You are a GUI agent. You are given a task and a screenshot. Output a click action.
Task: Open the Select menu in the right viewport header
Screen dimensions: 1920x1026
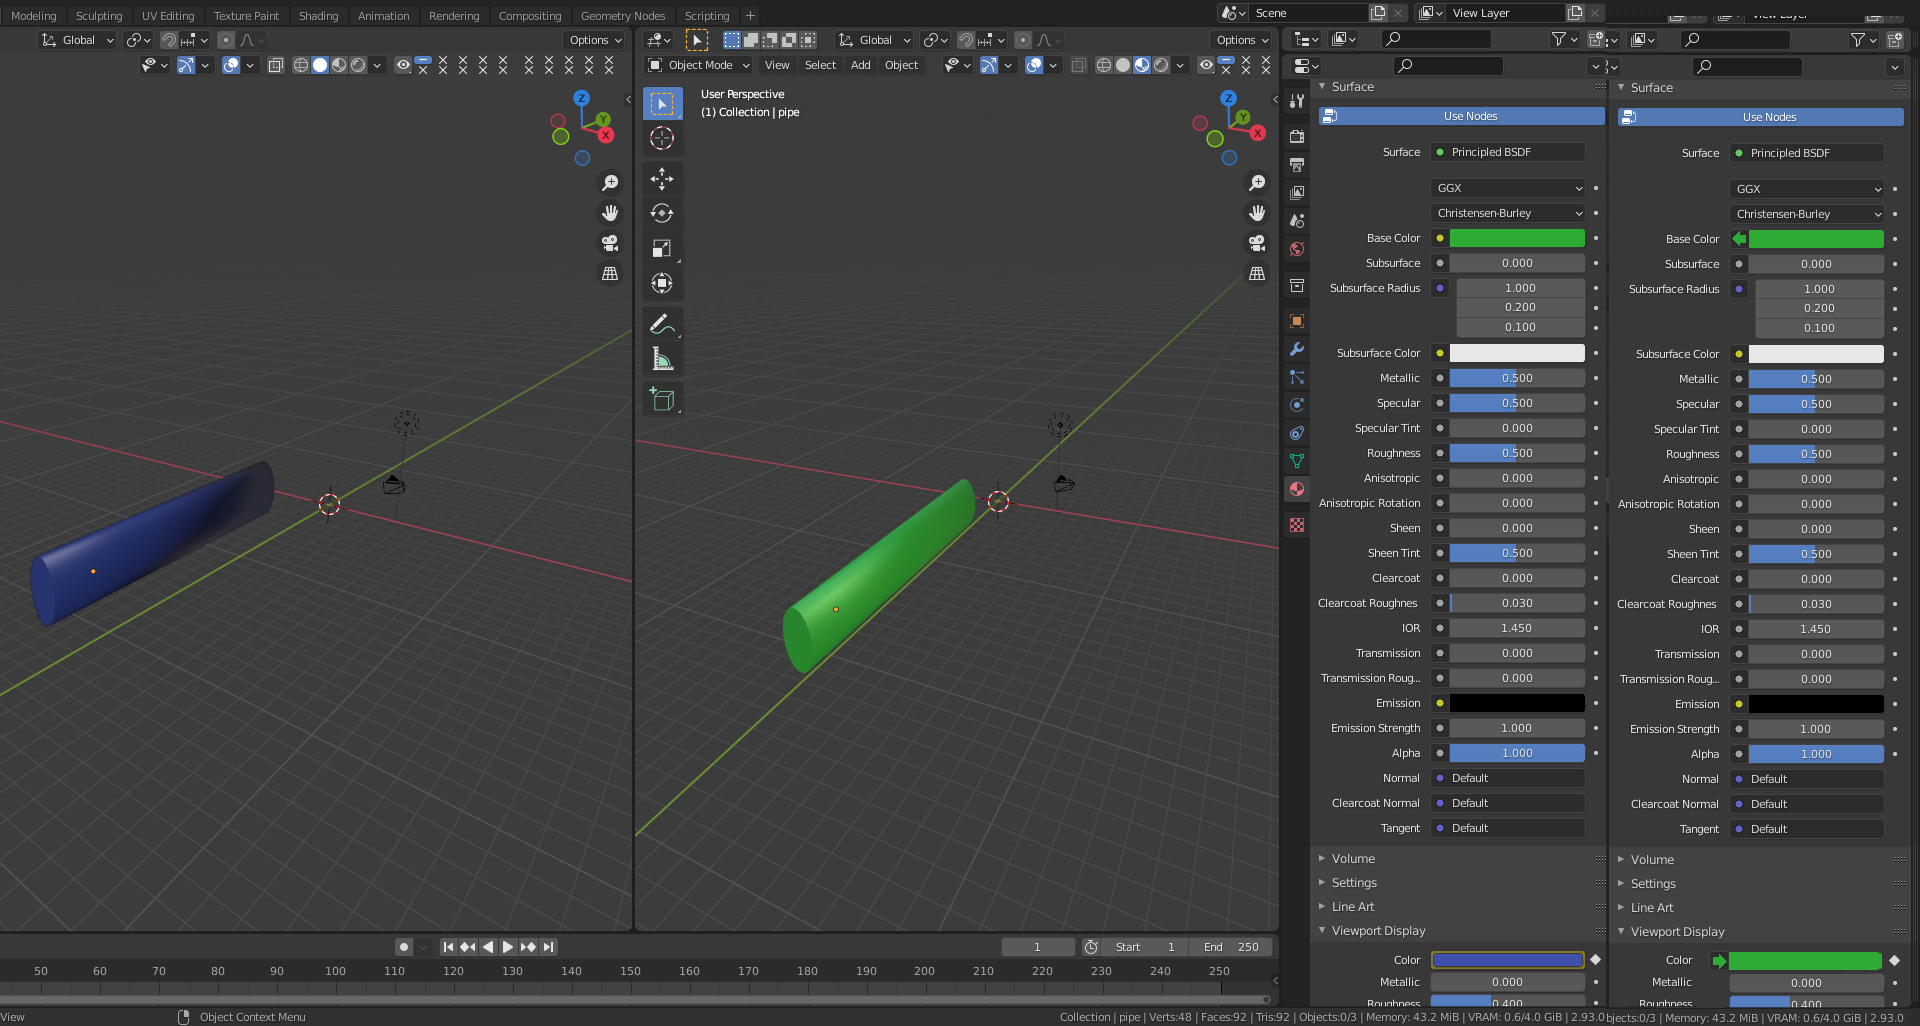(x=820, y=65)
